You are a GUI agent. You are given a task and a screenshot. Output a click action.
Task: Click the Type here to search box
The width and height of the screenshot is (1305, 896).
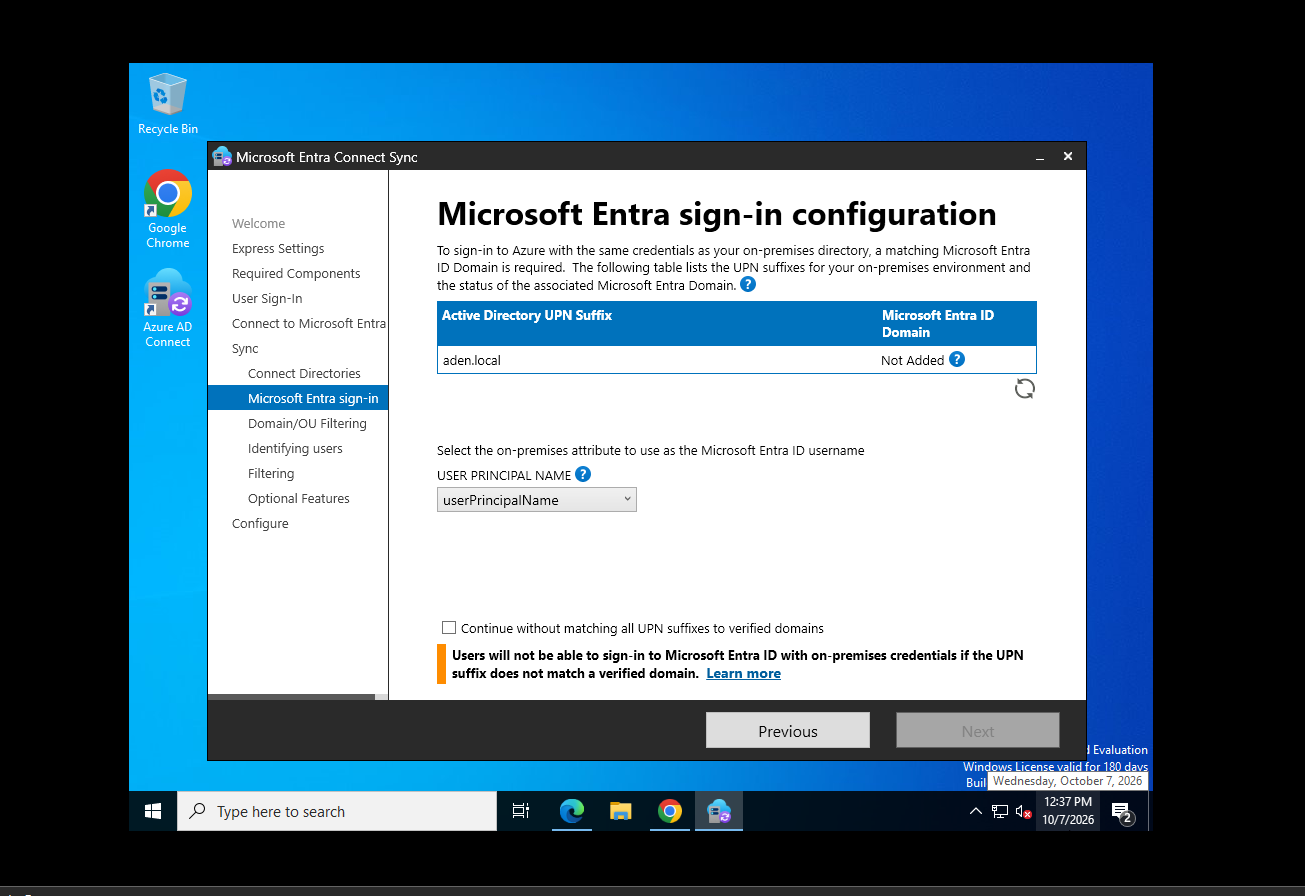[x=337, y=811]
